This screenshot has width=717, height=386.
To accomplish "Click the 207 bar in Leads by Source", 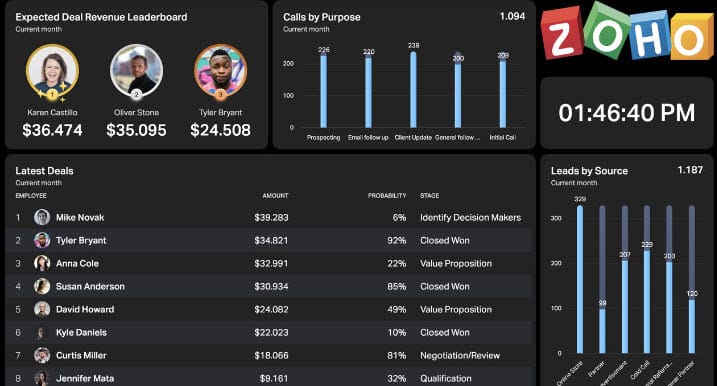I will (x=625, y=306).
